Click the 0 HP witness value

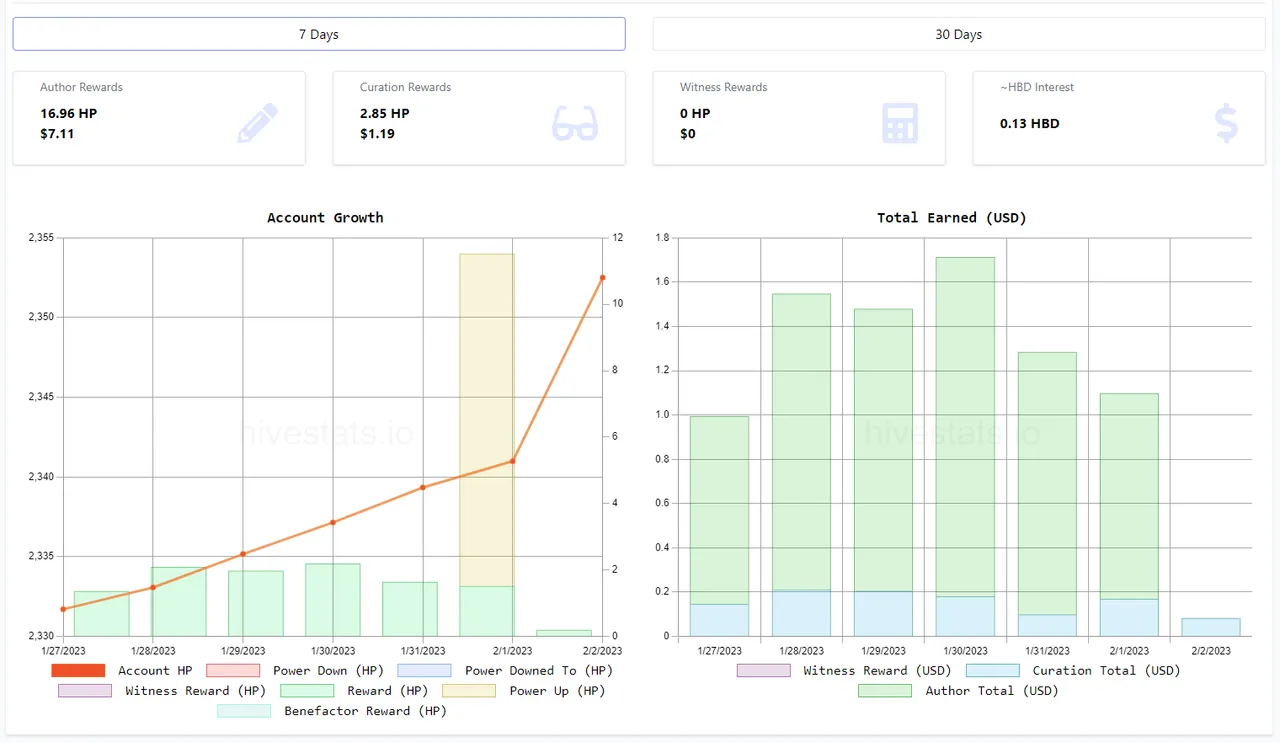click(x=695, y=113)
